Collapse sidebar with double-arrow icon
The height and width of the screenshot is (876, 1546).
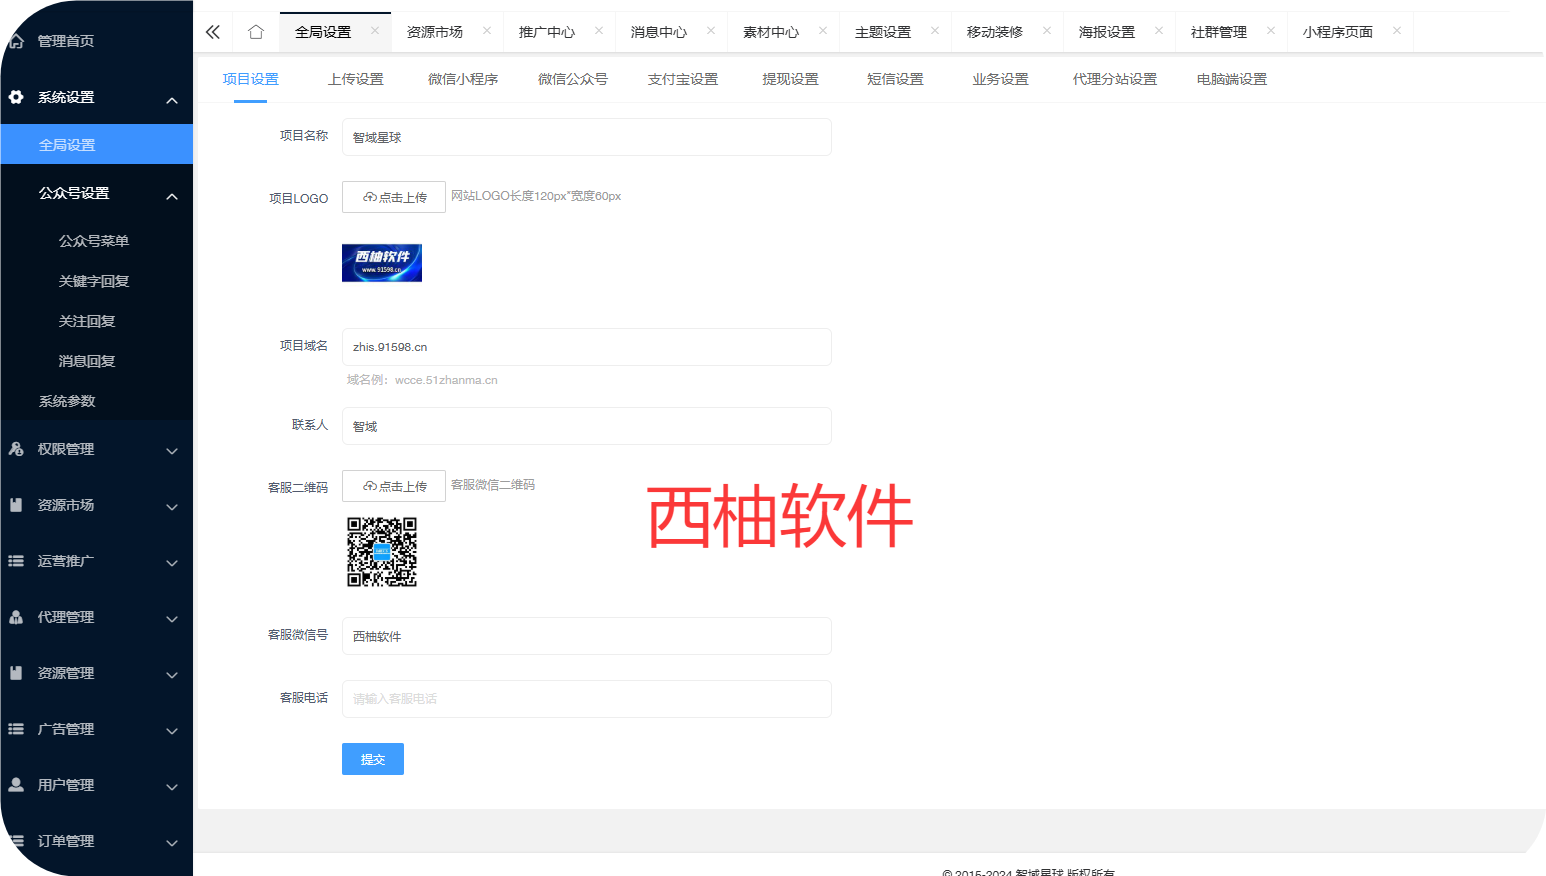point(213,32)
